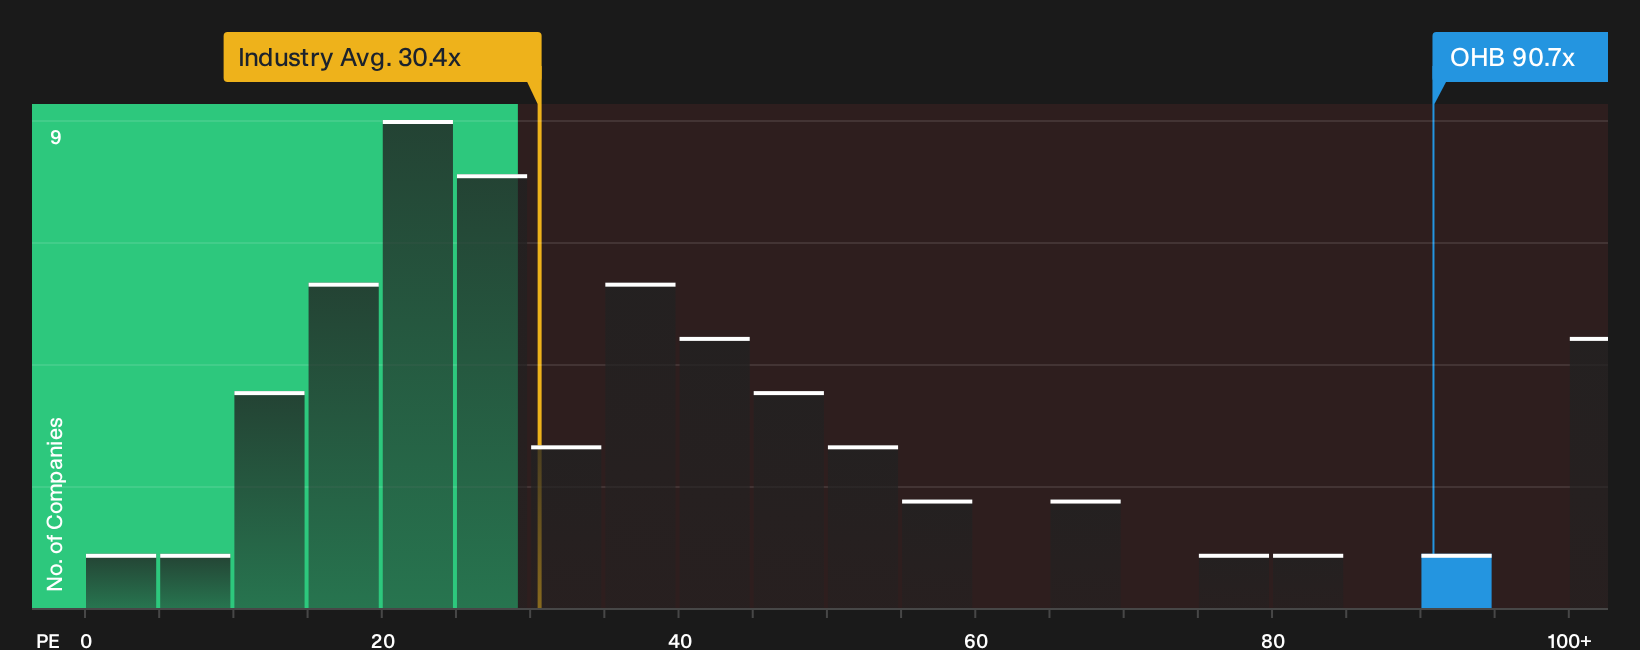This screenshot has width=1640, height=650.
Task: Select the histogram bar at PE 25-30
Action: (492, 391)
